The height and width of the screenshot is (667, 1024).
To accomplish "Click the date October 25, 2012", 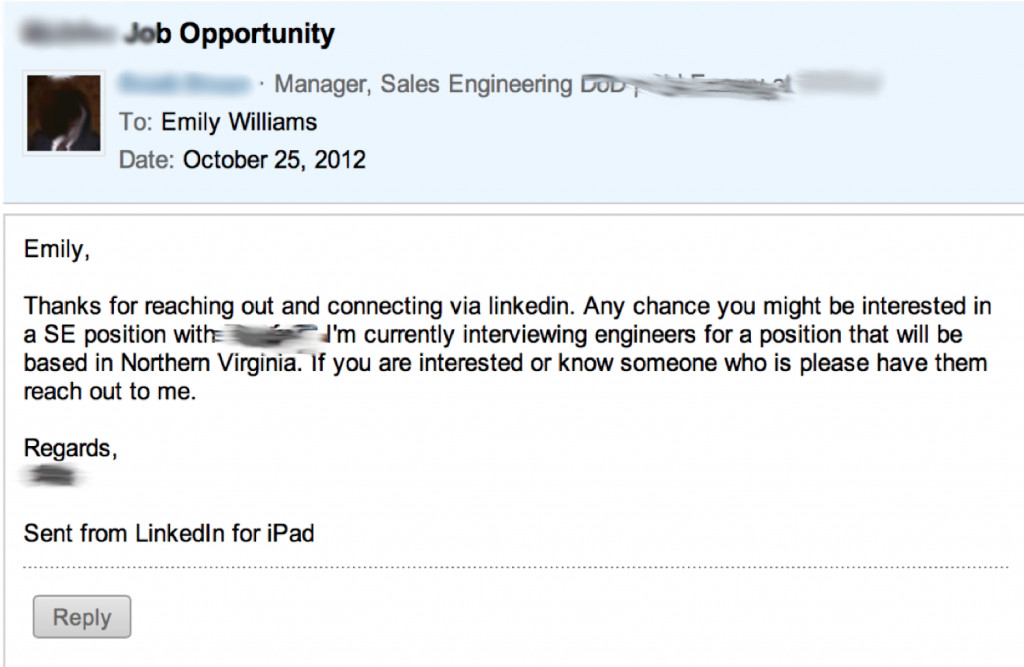I will click(274, 159).
